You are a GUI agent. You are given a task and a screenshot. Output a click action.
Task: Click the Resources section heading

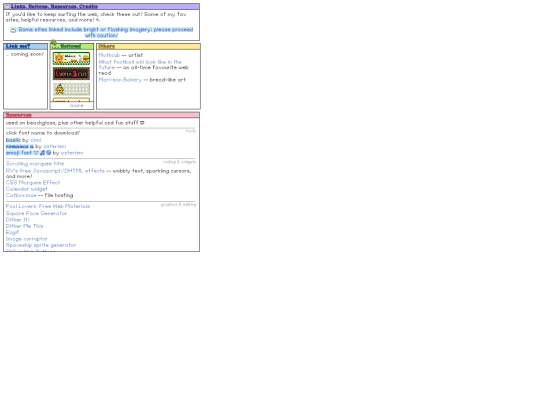[19, 115]
